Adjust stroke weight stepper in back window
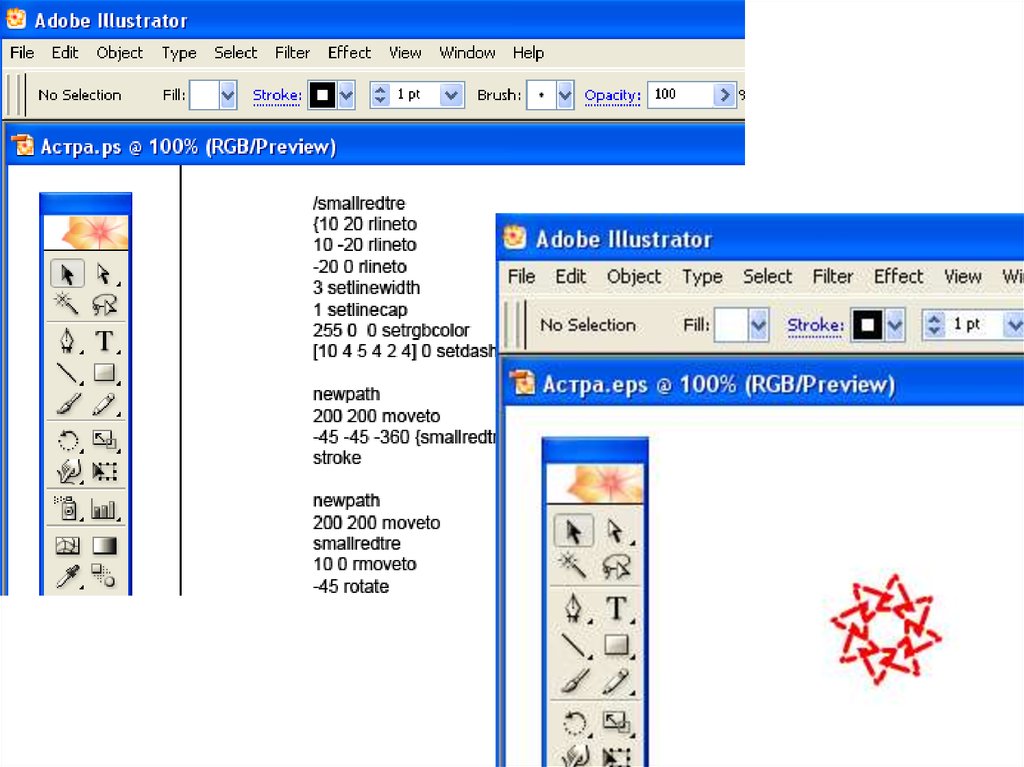1024x767 pixels. [380, 95]
